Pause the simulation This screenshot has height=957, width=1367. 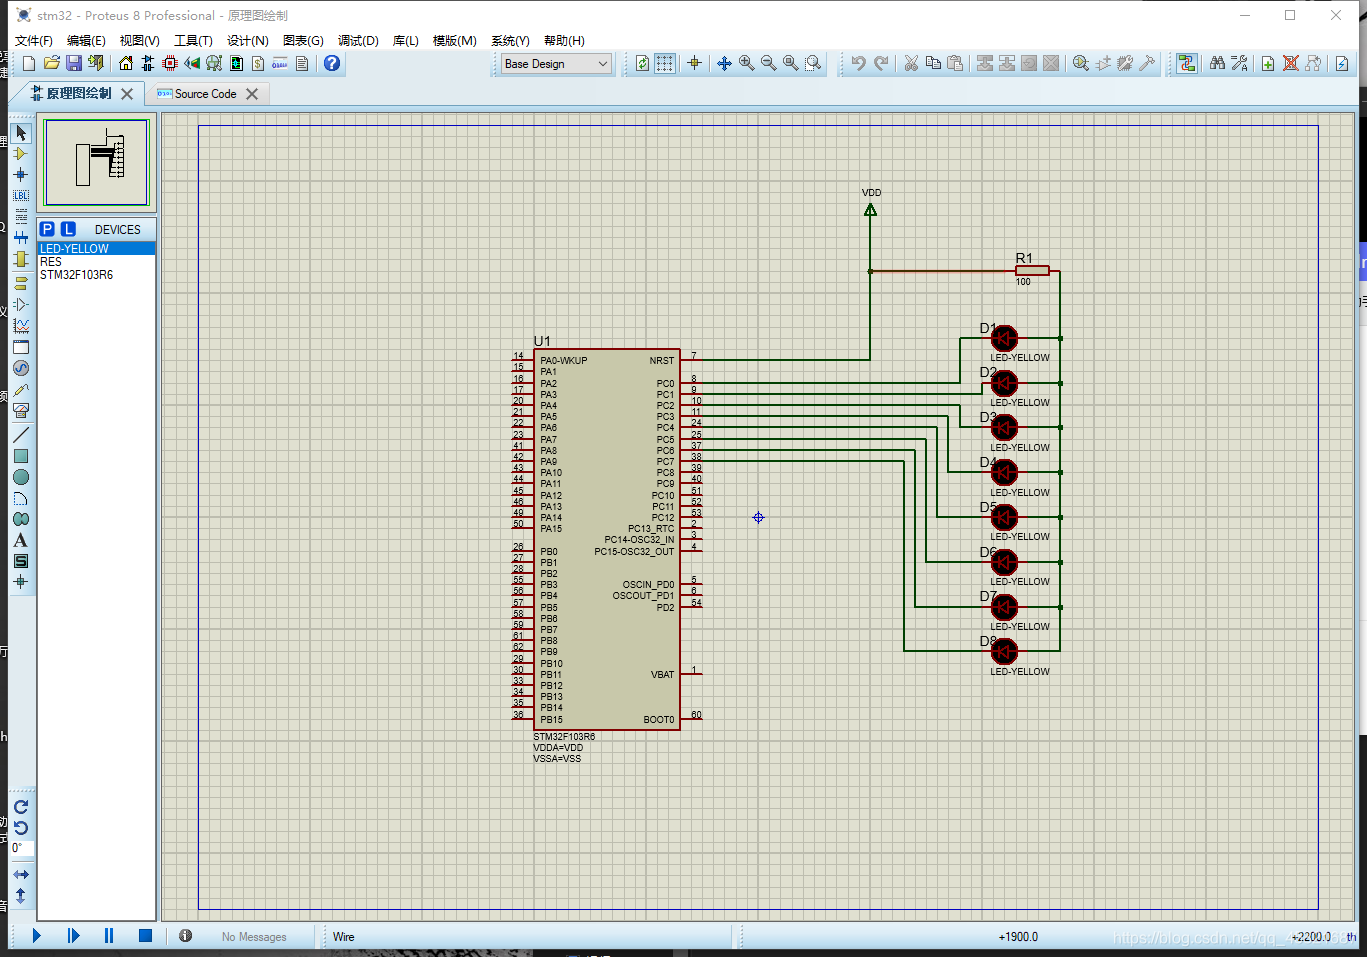pyautogui.click(x=109, y=936)
